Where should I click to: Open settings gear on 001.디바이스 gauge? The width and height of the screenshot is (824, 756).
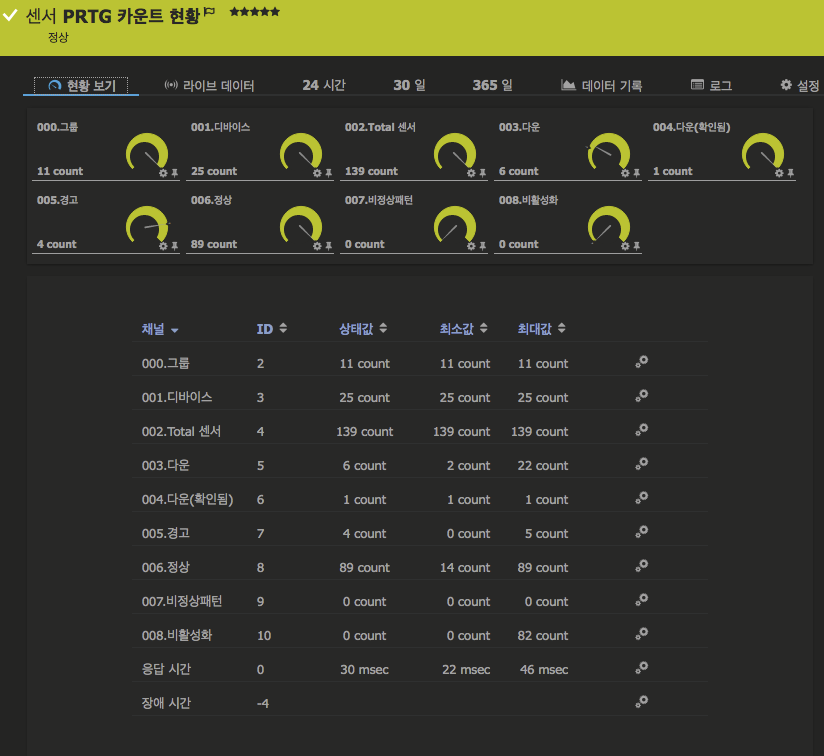[317, 173]
